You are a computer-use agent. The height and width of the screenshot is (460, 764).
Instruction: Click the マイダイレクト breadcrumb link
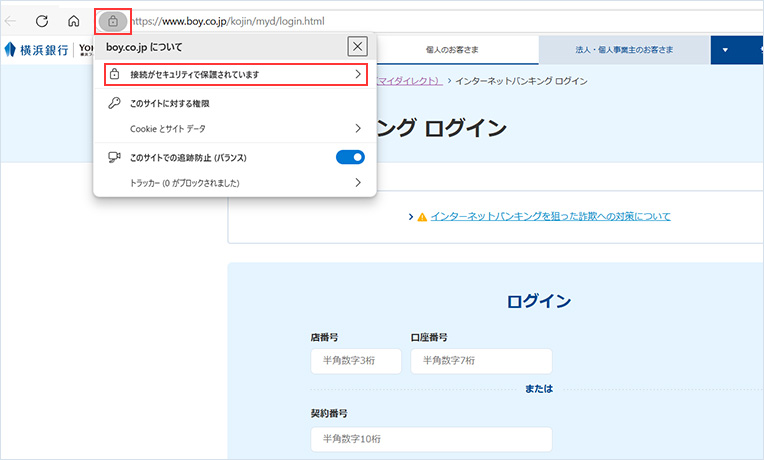[409, 79]
